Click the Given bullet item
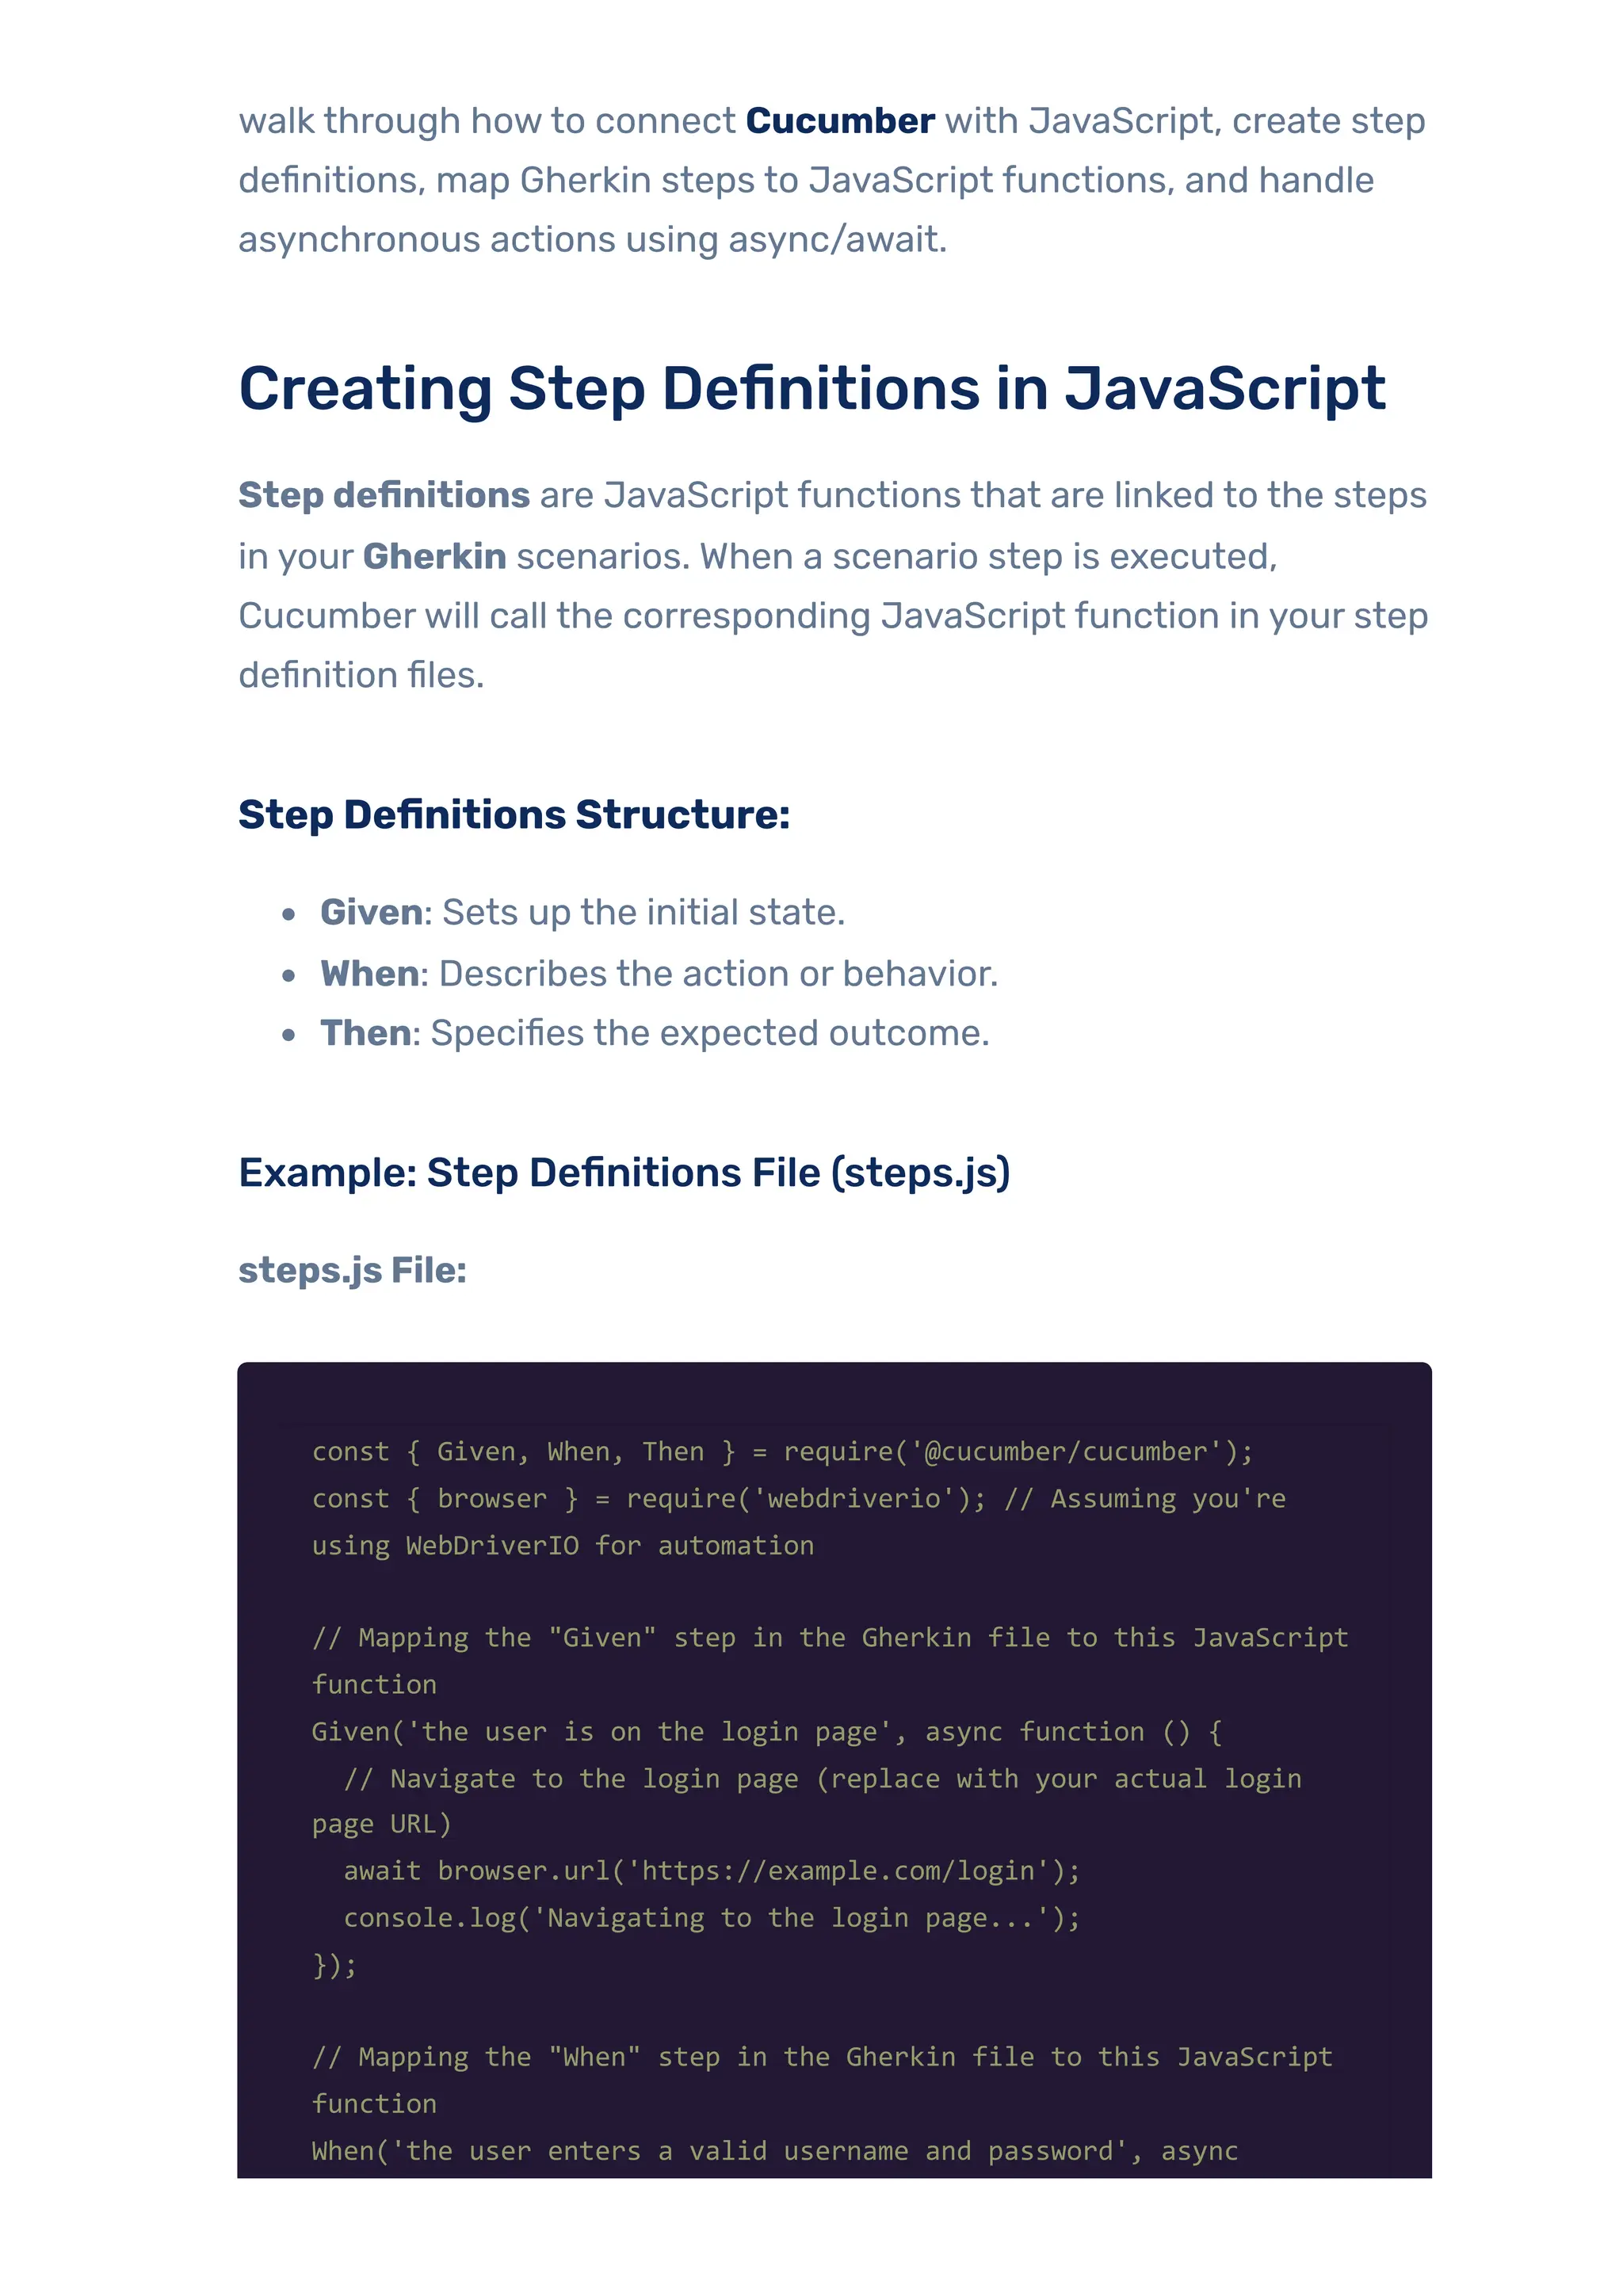Viewport: 1623px width, 2296px height. [x=582, y=912]
